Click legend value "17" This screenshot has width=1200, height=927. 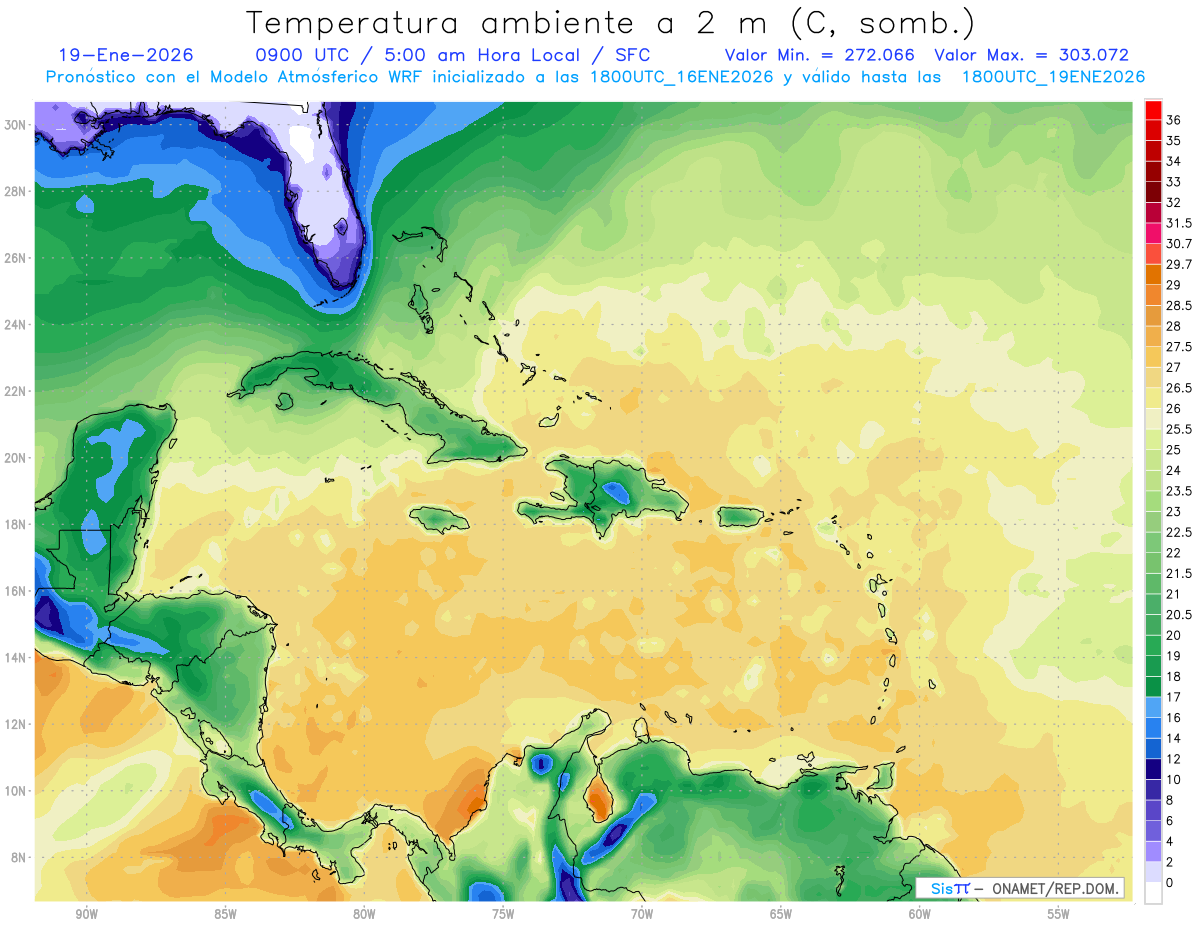(1173, 697)
